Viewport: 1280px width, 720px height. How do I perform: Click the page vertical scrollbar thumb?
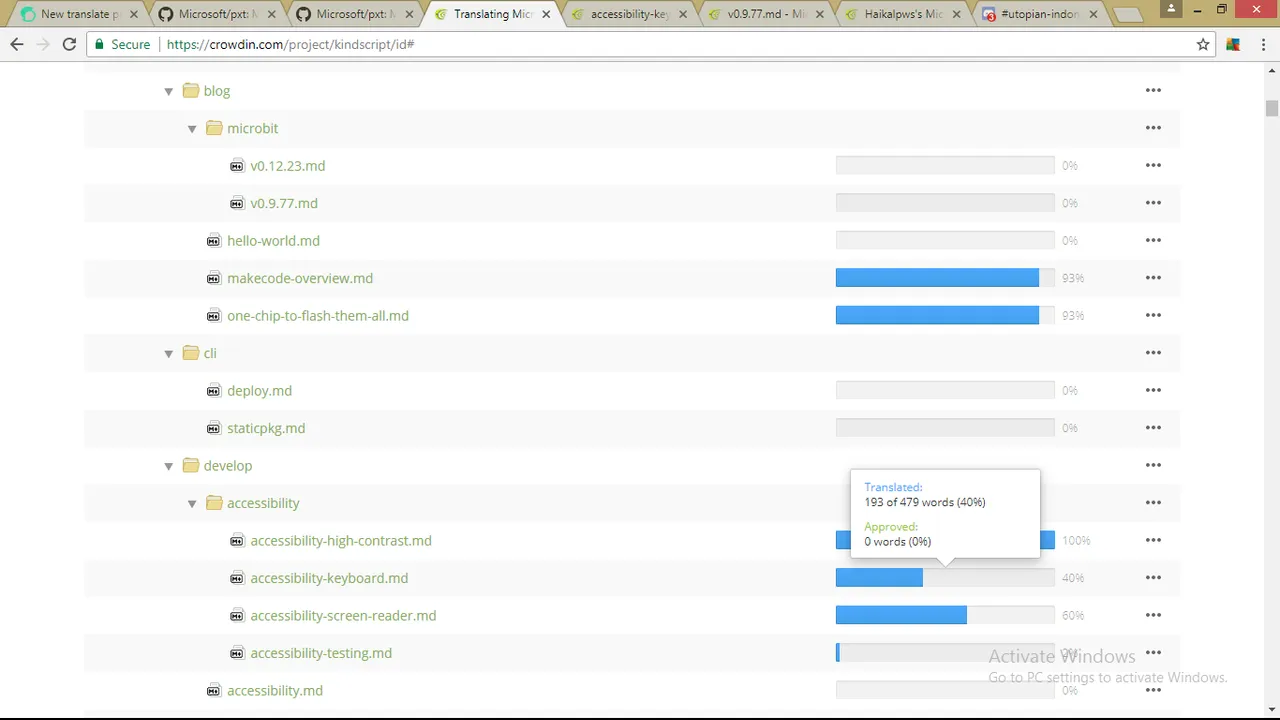[1271, 108]
